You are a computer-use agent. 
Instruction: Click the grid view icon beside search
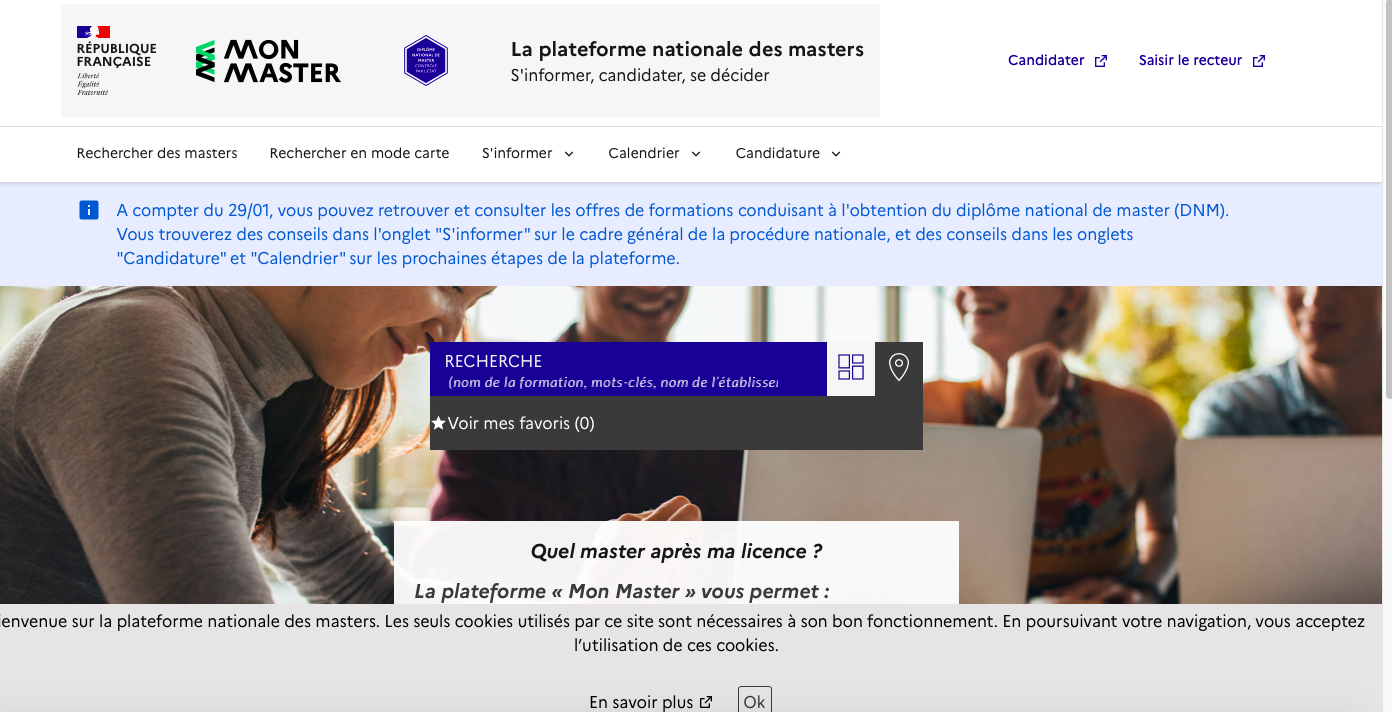pos(851,368)
